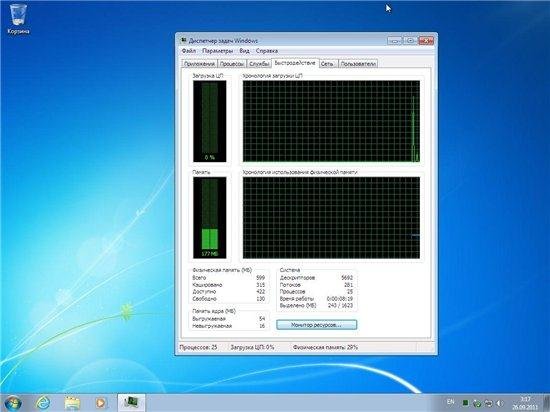Click status bar text Процессов: 25
The height and width of the screenshot is (412, 550).
point(198,347)
